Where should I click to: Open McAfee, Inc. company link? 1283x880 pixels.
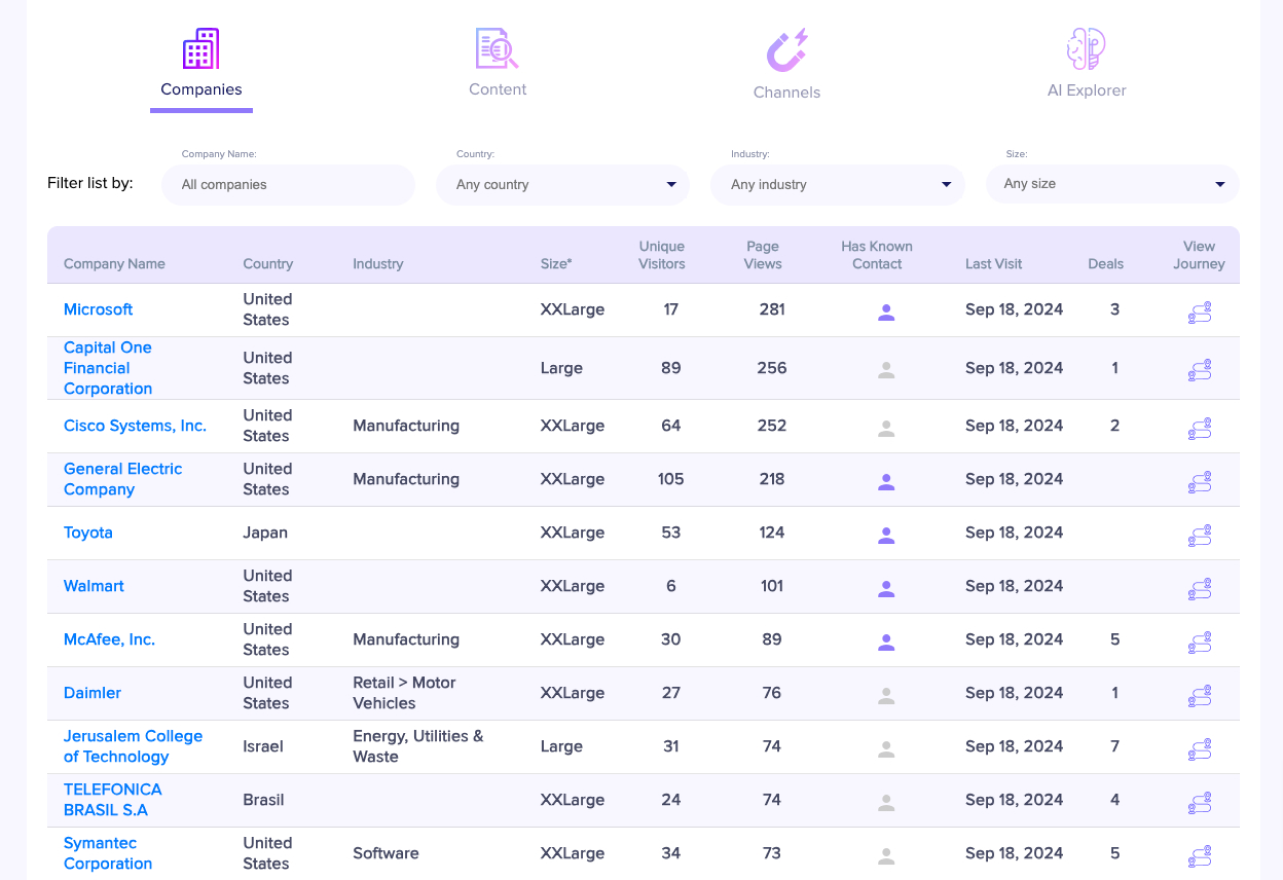109,639
